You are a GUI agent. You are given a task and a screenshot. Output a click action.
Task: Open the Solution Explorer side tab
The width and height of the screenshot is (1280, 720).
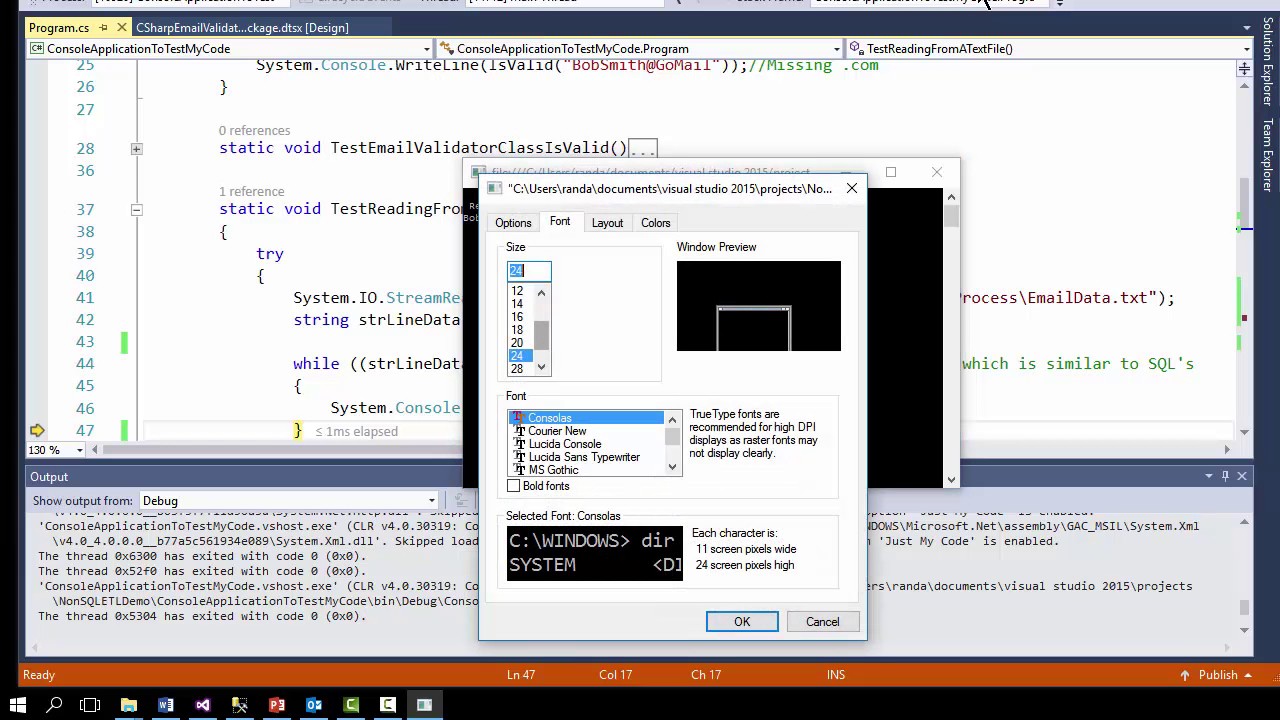(1267, 62)
